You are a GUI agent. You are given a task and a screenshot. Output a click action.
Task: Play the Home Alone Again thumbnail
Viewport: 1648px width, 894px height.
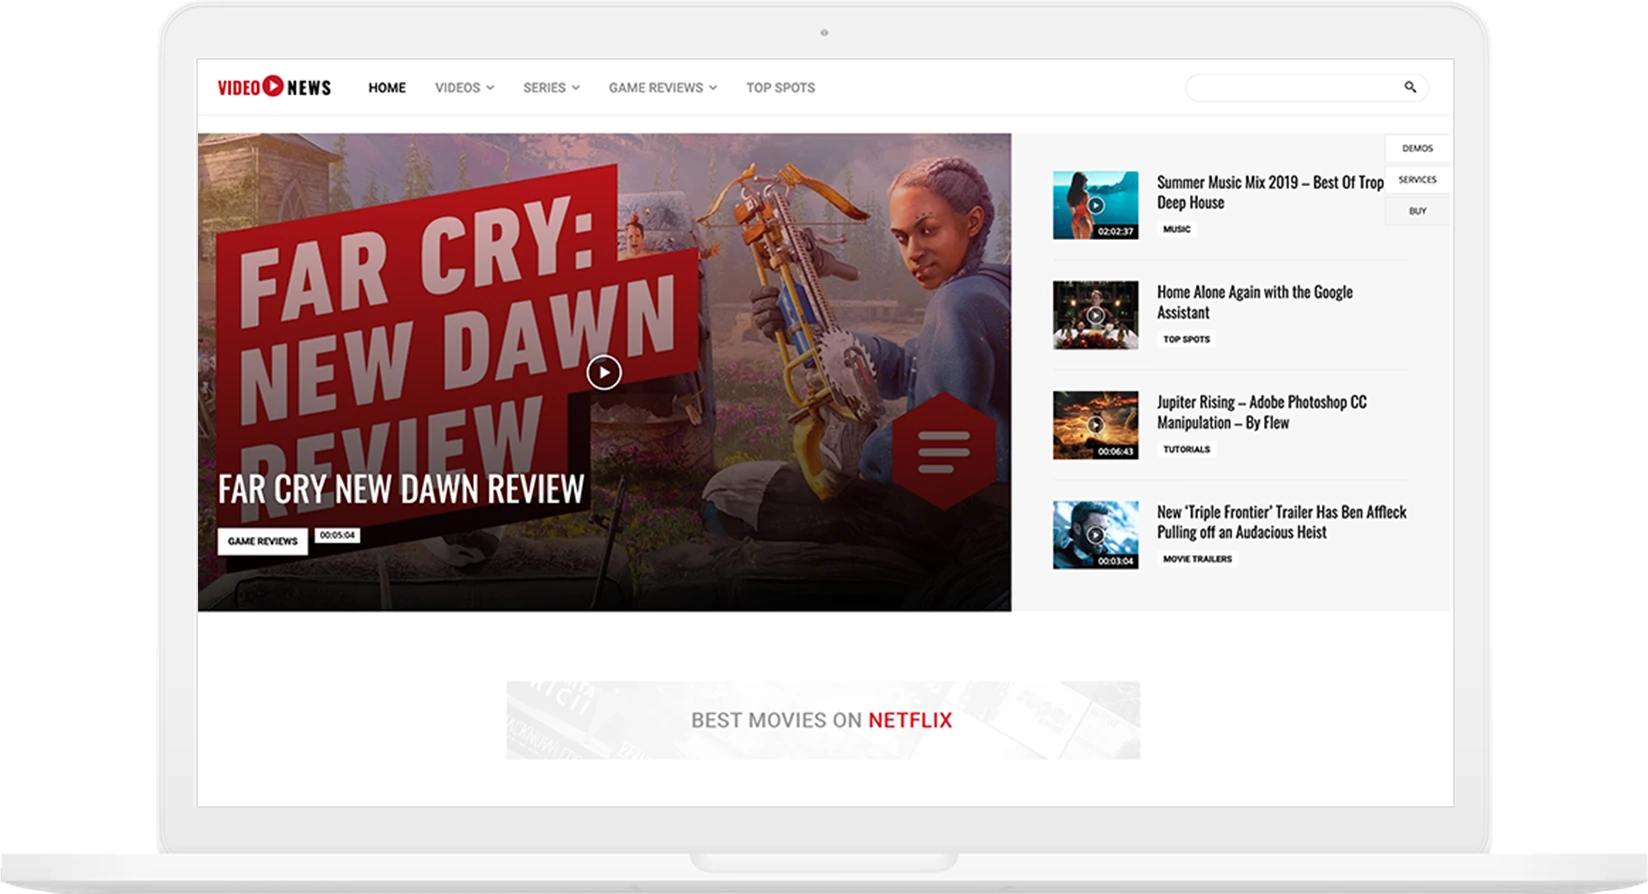[1095, 315]
